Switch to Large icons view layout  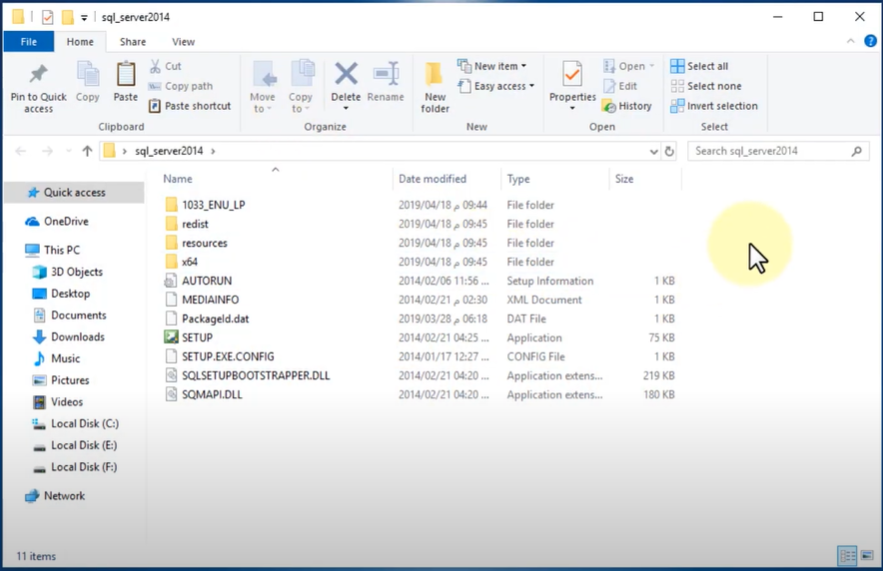[x=867, y=556]
